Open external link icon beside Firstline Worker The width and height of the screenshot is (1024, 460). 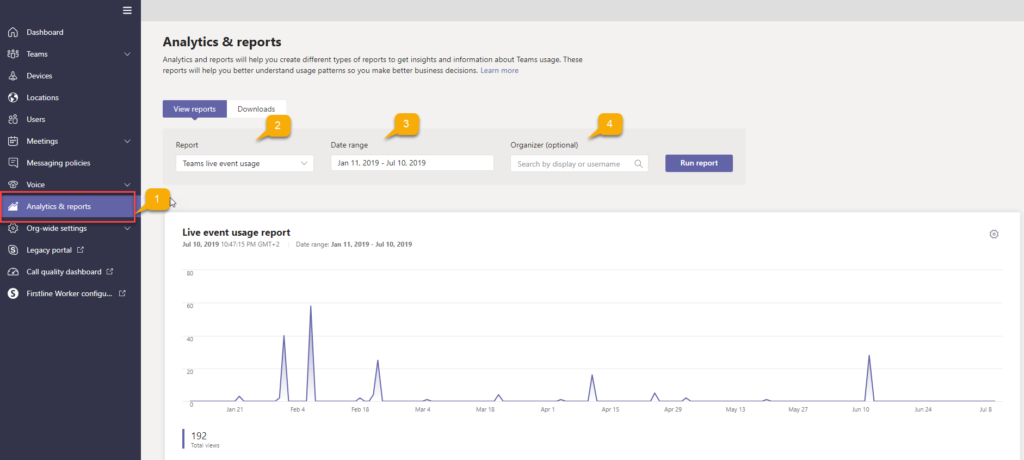tap(123, 293)
